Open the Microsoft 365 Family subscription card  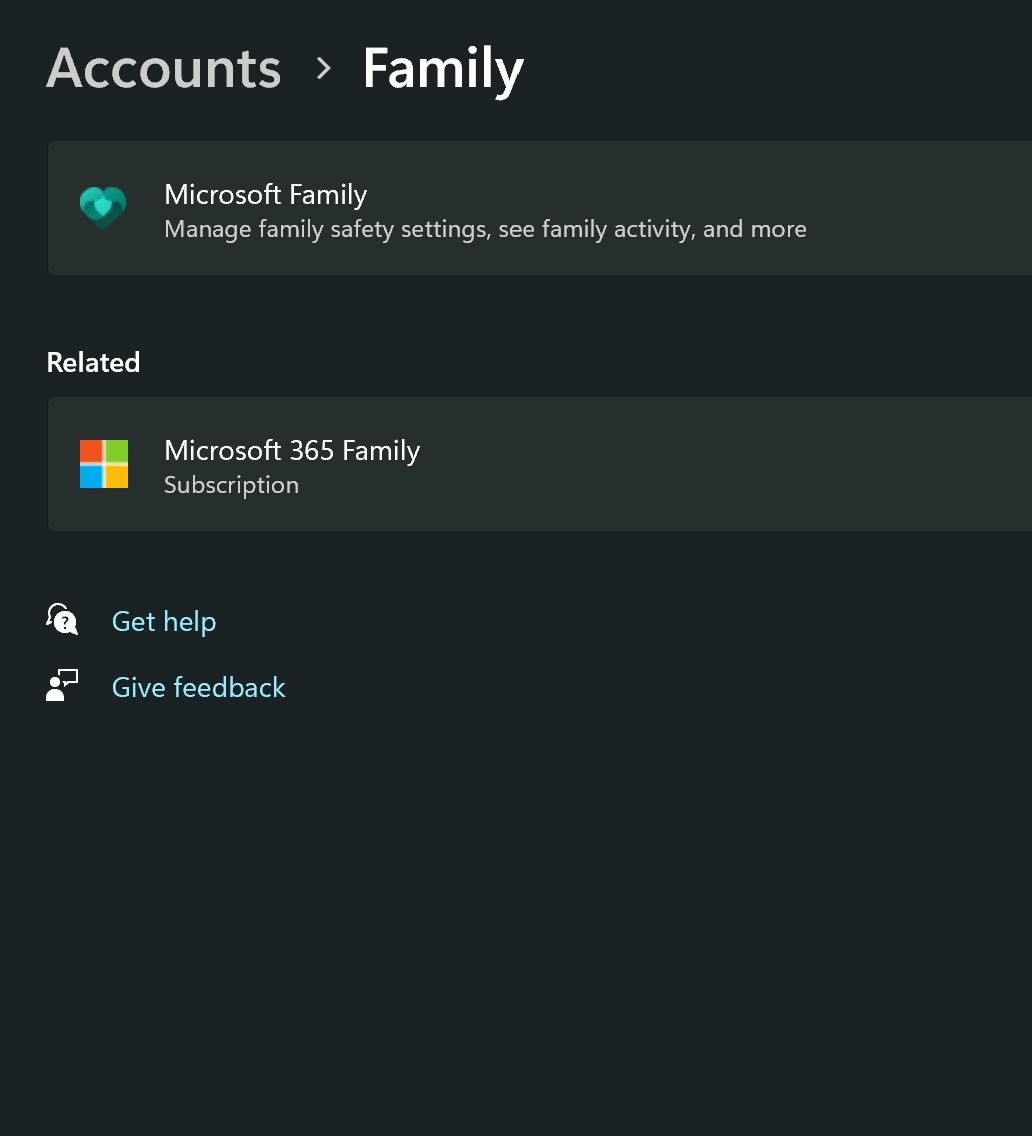click(x=500, y=464)
